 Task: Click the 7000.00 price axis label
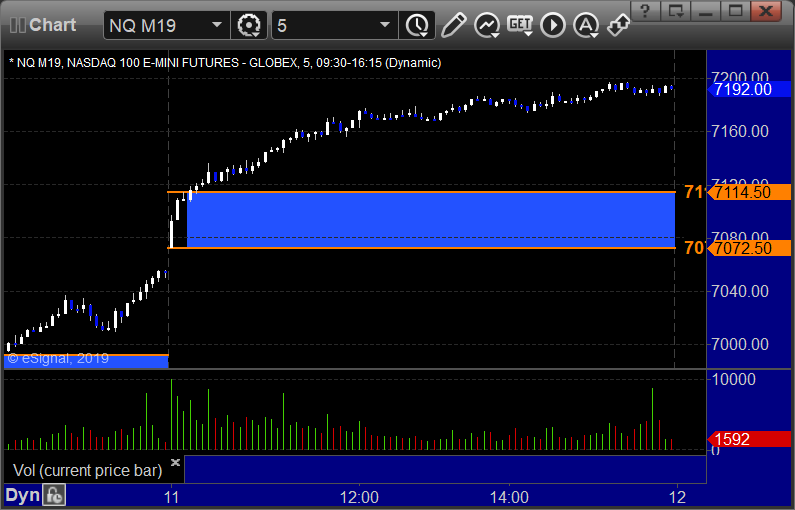740,345
